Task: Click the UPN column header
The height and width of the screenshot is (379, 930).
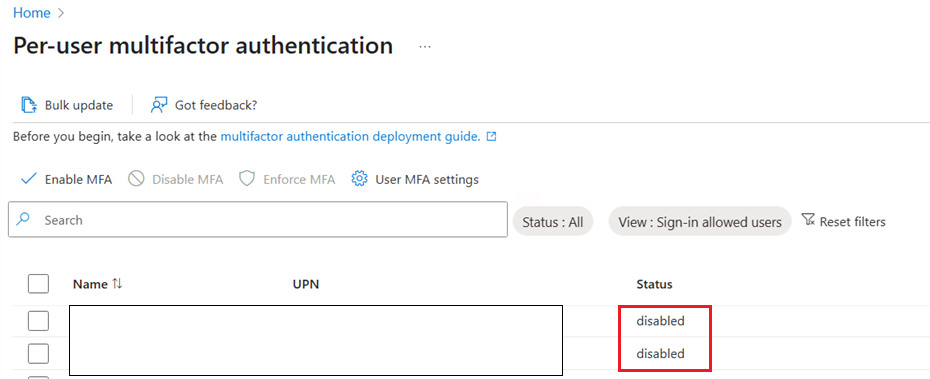Action: [x=306, y=284]
